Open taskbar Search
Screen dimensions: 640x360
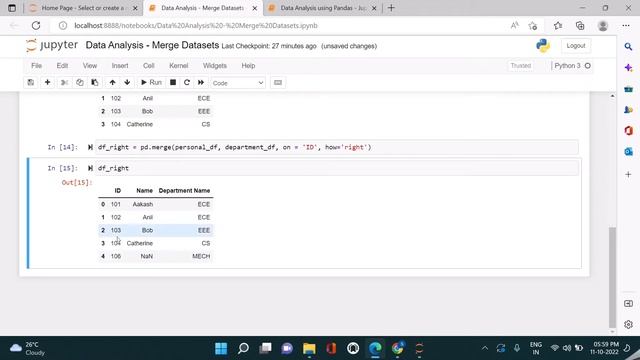[x=243, y=348]
